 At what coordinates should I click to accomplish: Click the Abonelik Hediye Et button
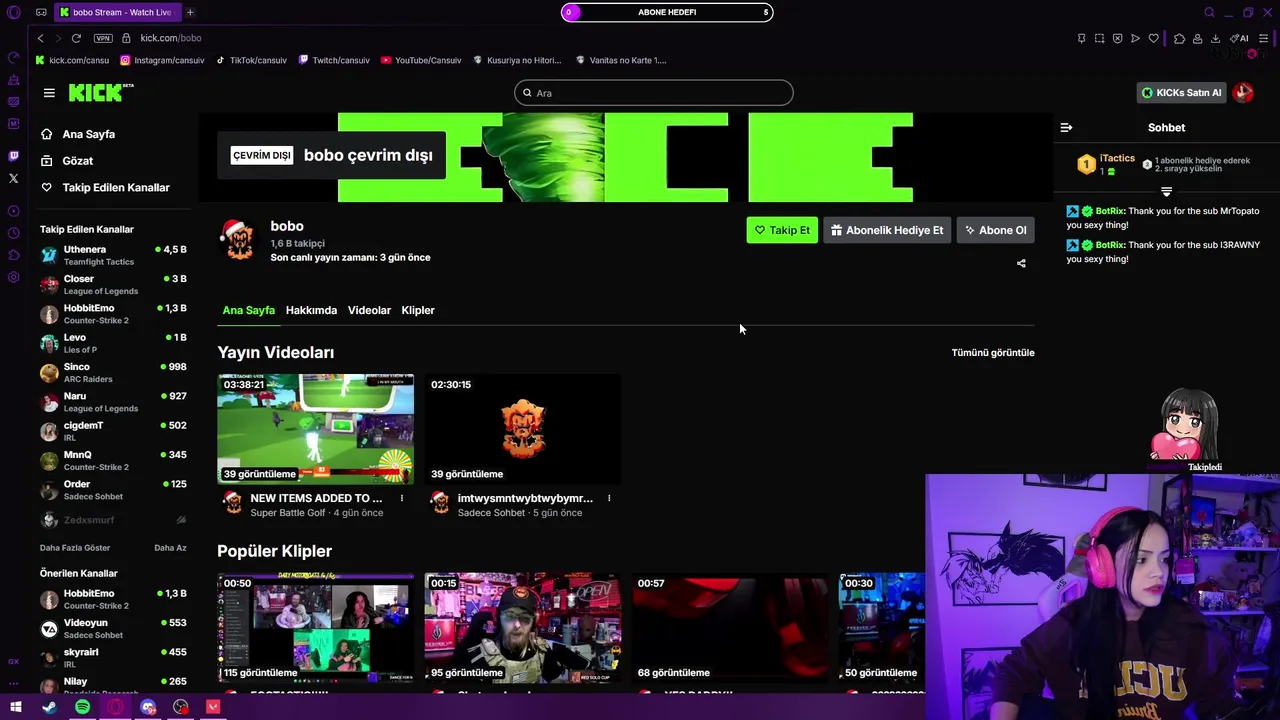click(887, 230)
